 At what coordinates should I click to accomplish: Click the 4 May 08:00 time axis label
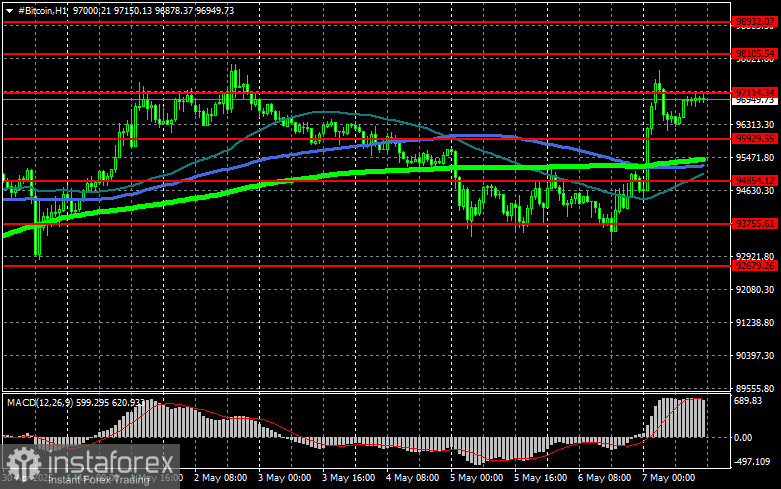pyautogui.click(x=412, y=478)
